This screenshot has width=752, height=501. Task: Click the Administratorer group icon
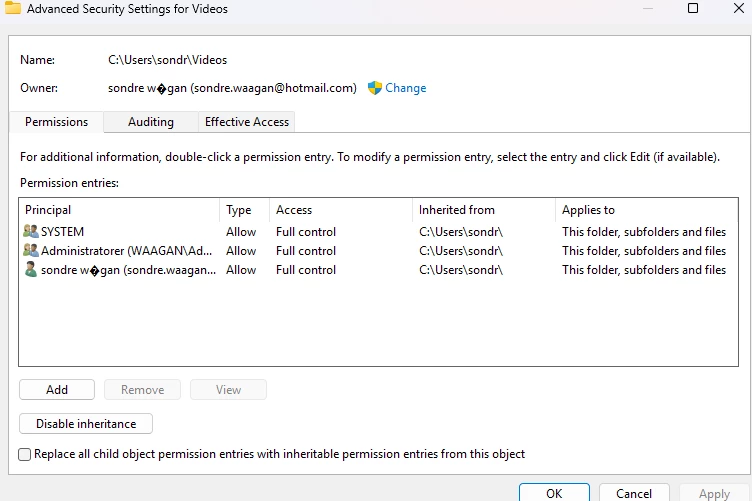pyautogui.click(x=31, y=250)
